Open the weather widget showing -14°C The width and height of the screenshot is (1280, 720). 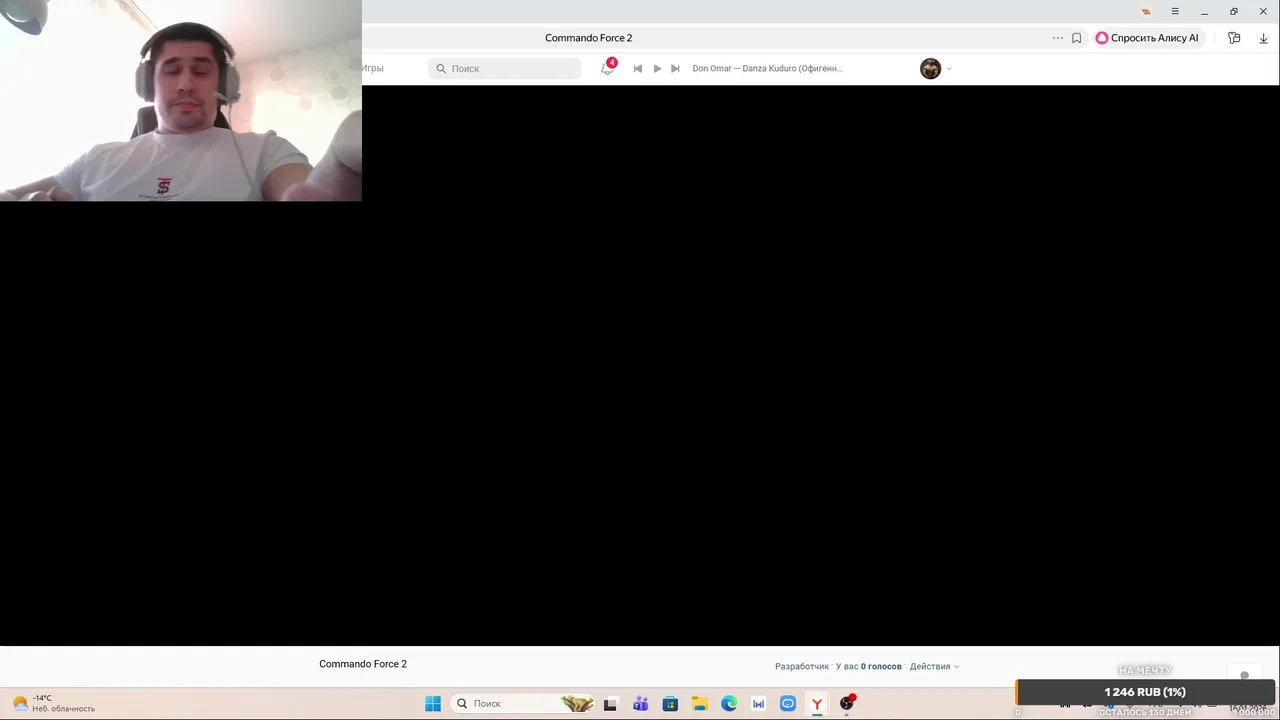tap(54, 703)
